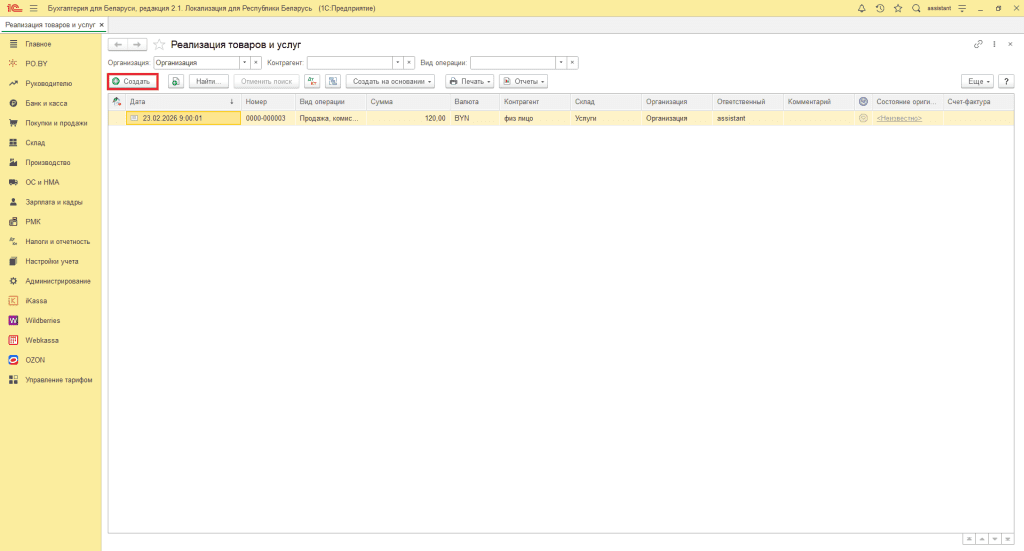Click the Дт/Кт postings icon
Image resolution: width=1024 pixels, height=551 pixels.
[x=313, y=81]
